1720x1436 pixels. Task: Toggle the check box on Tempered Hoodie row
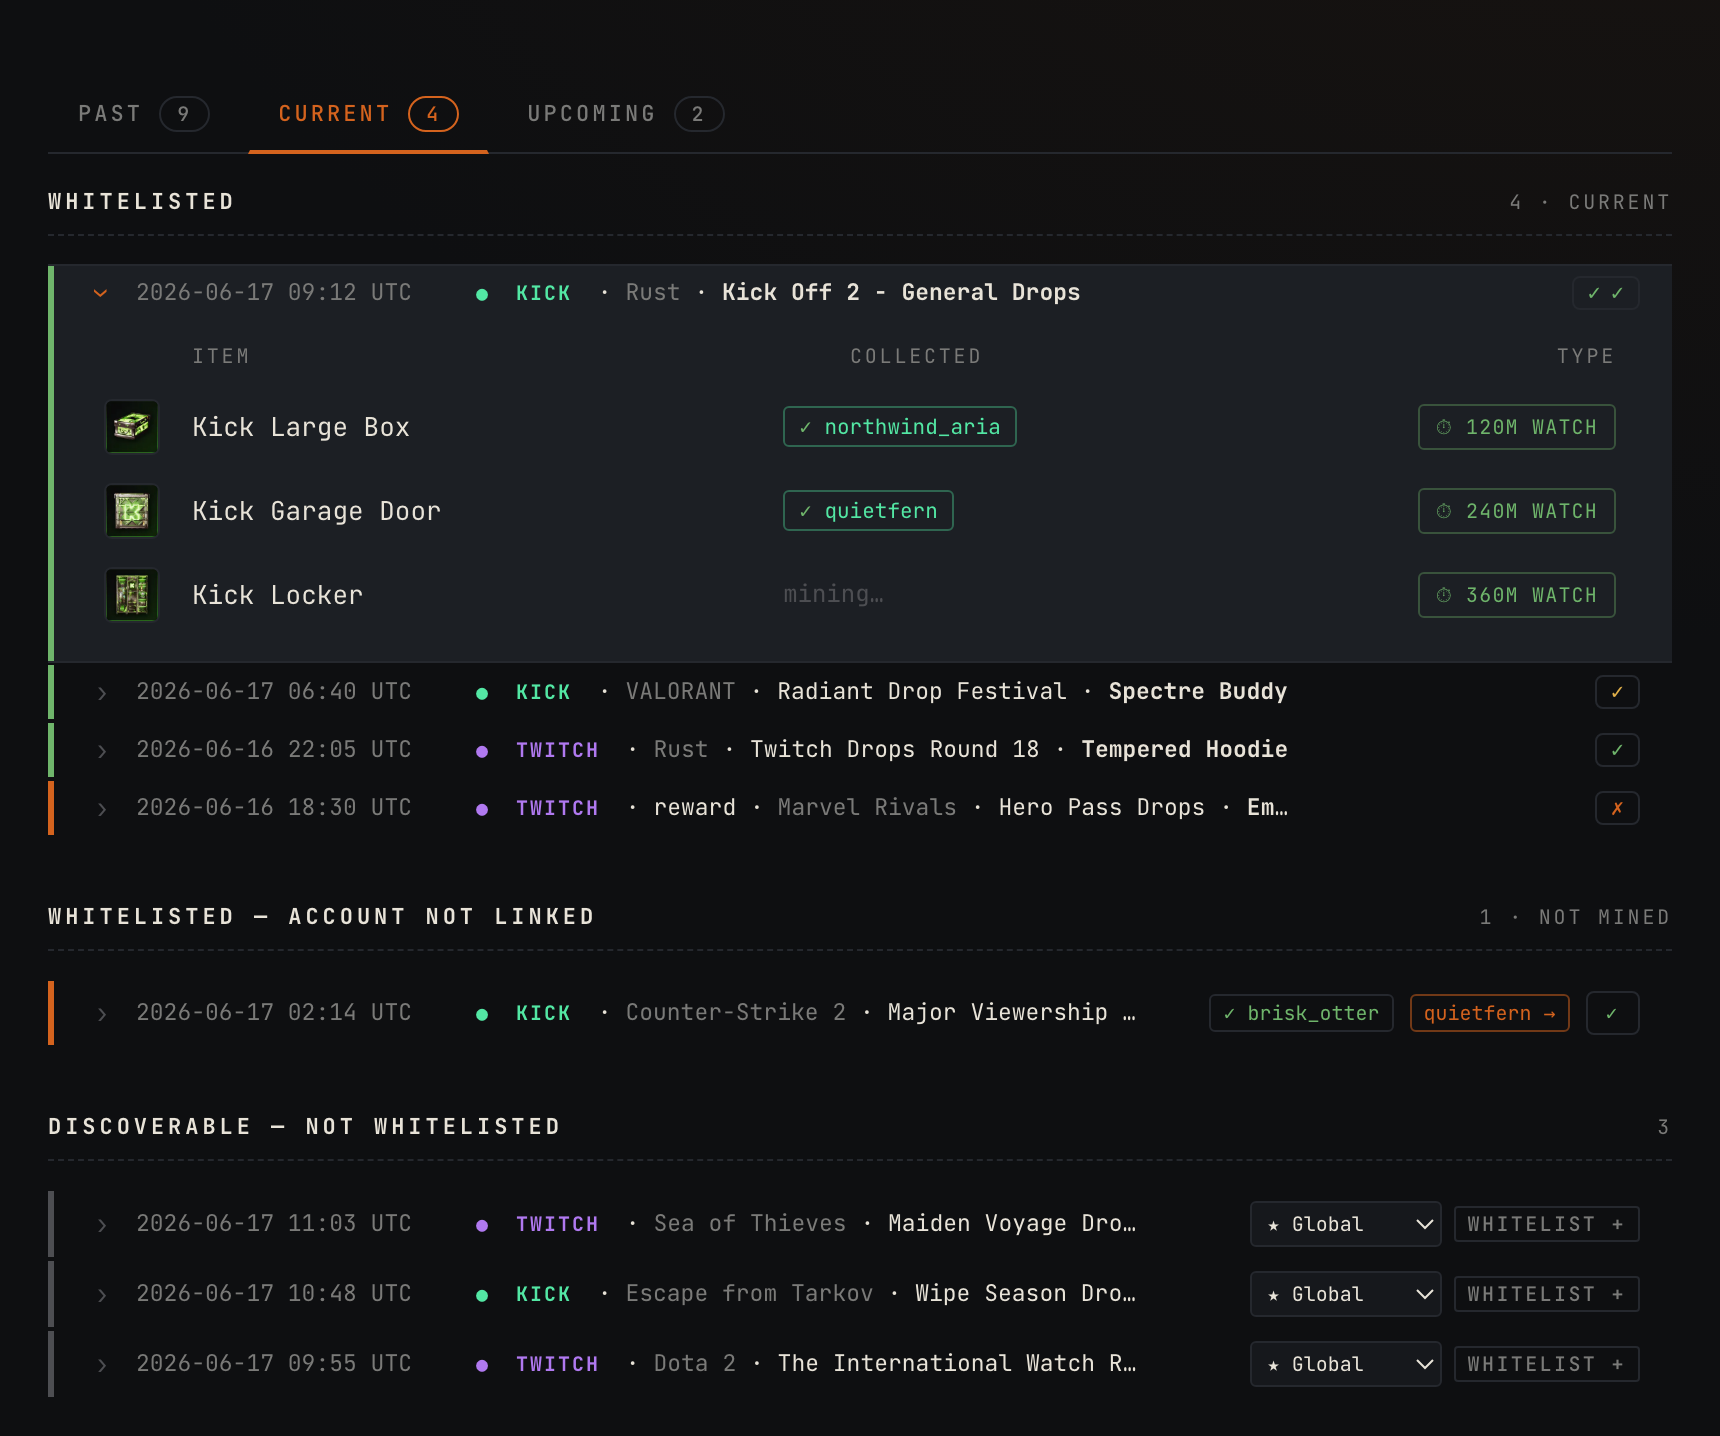pyautogui.click(x=1617, y=750)
